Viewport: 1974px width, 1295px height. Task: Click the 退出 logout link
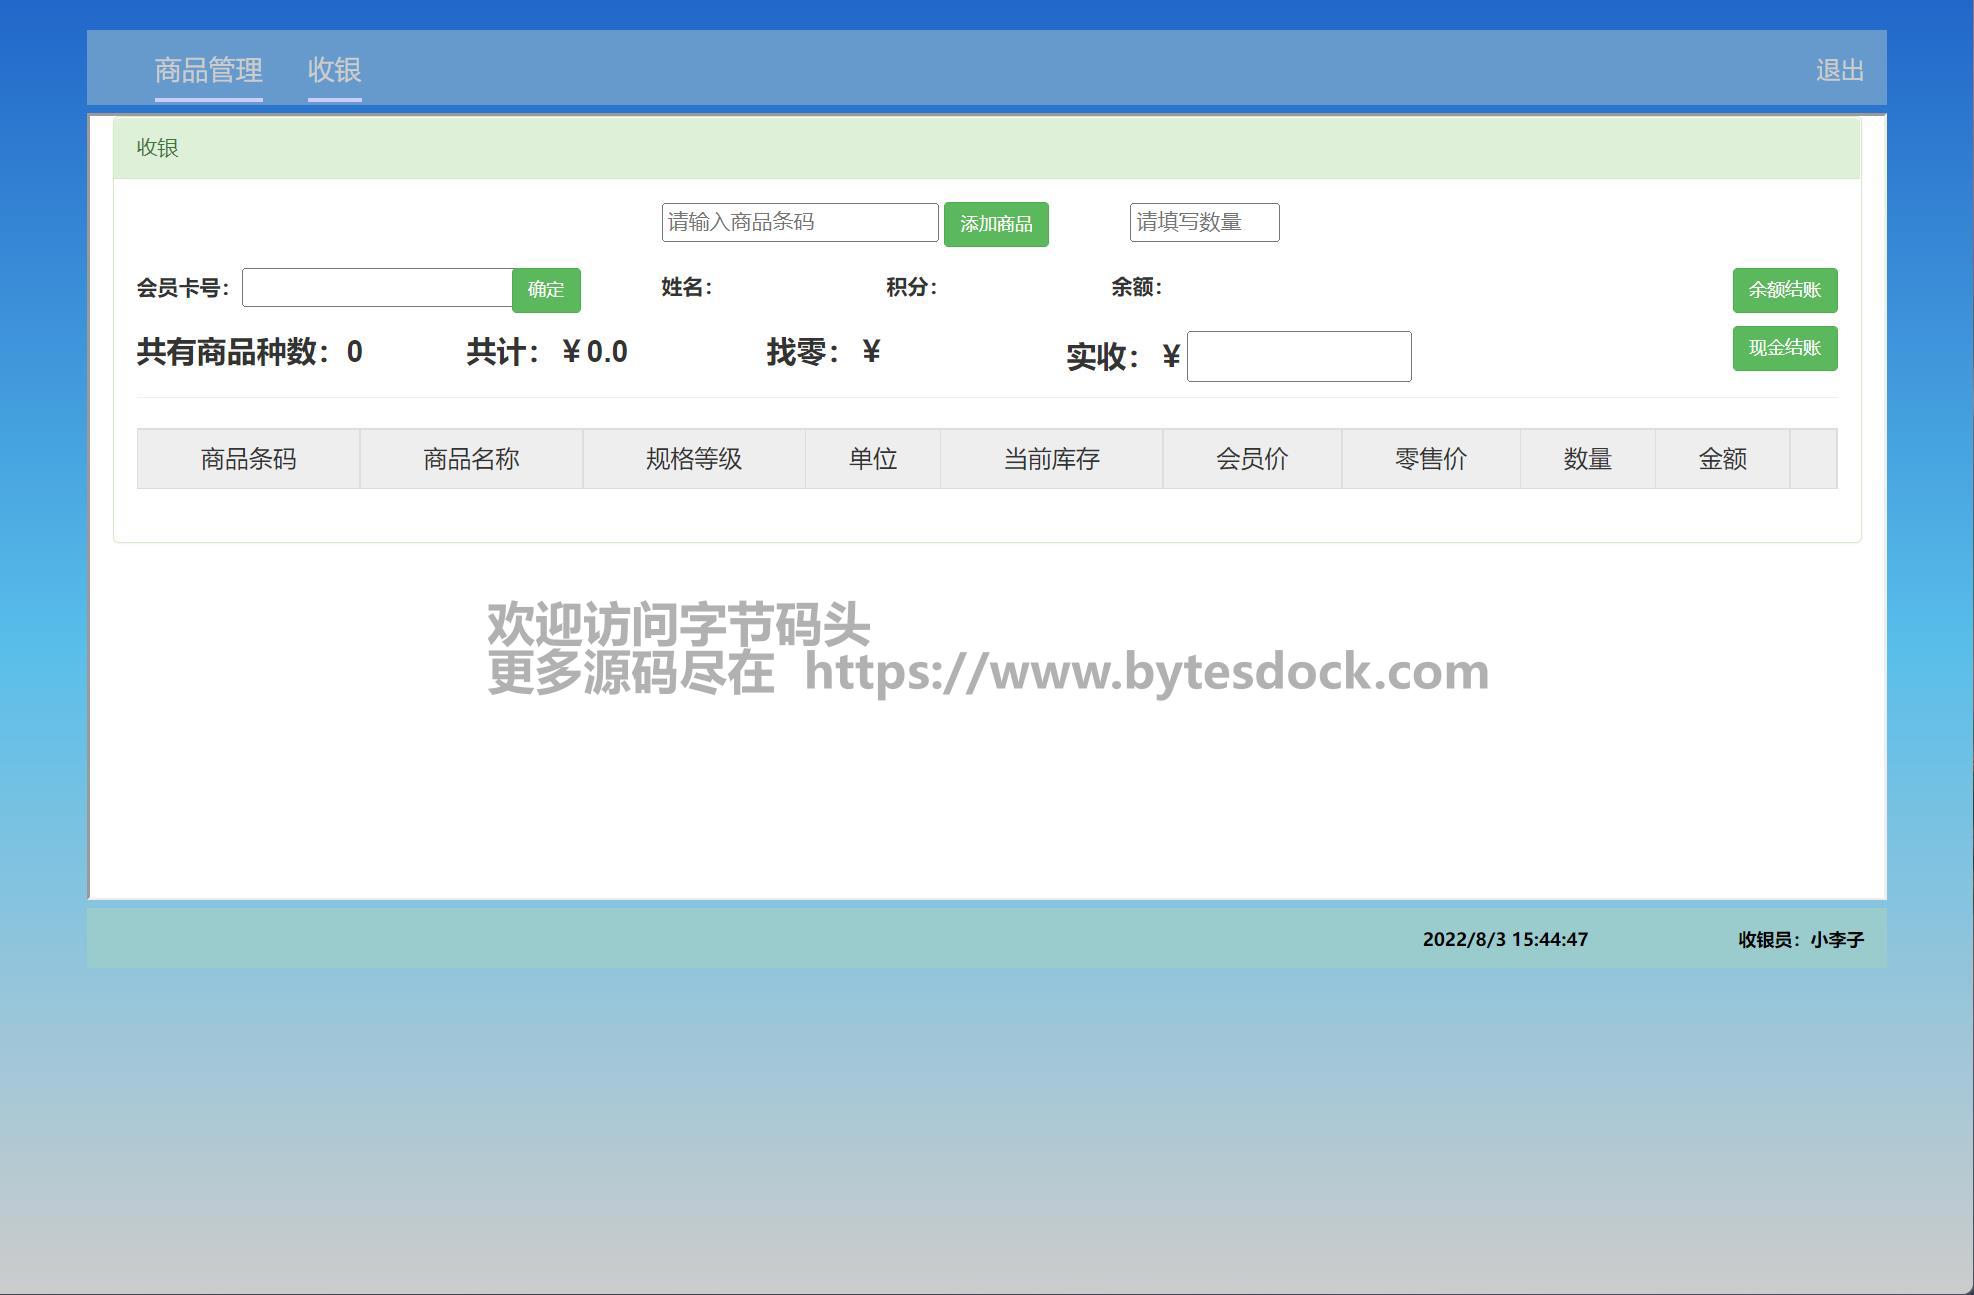tap(1839, 70)
